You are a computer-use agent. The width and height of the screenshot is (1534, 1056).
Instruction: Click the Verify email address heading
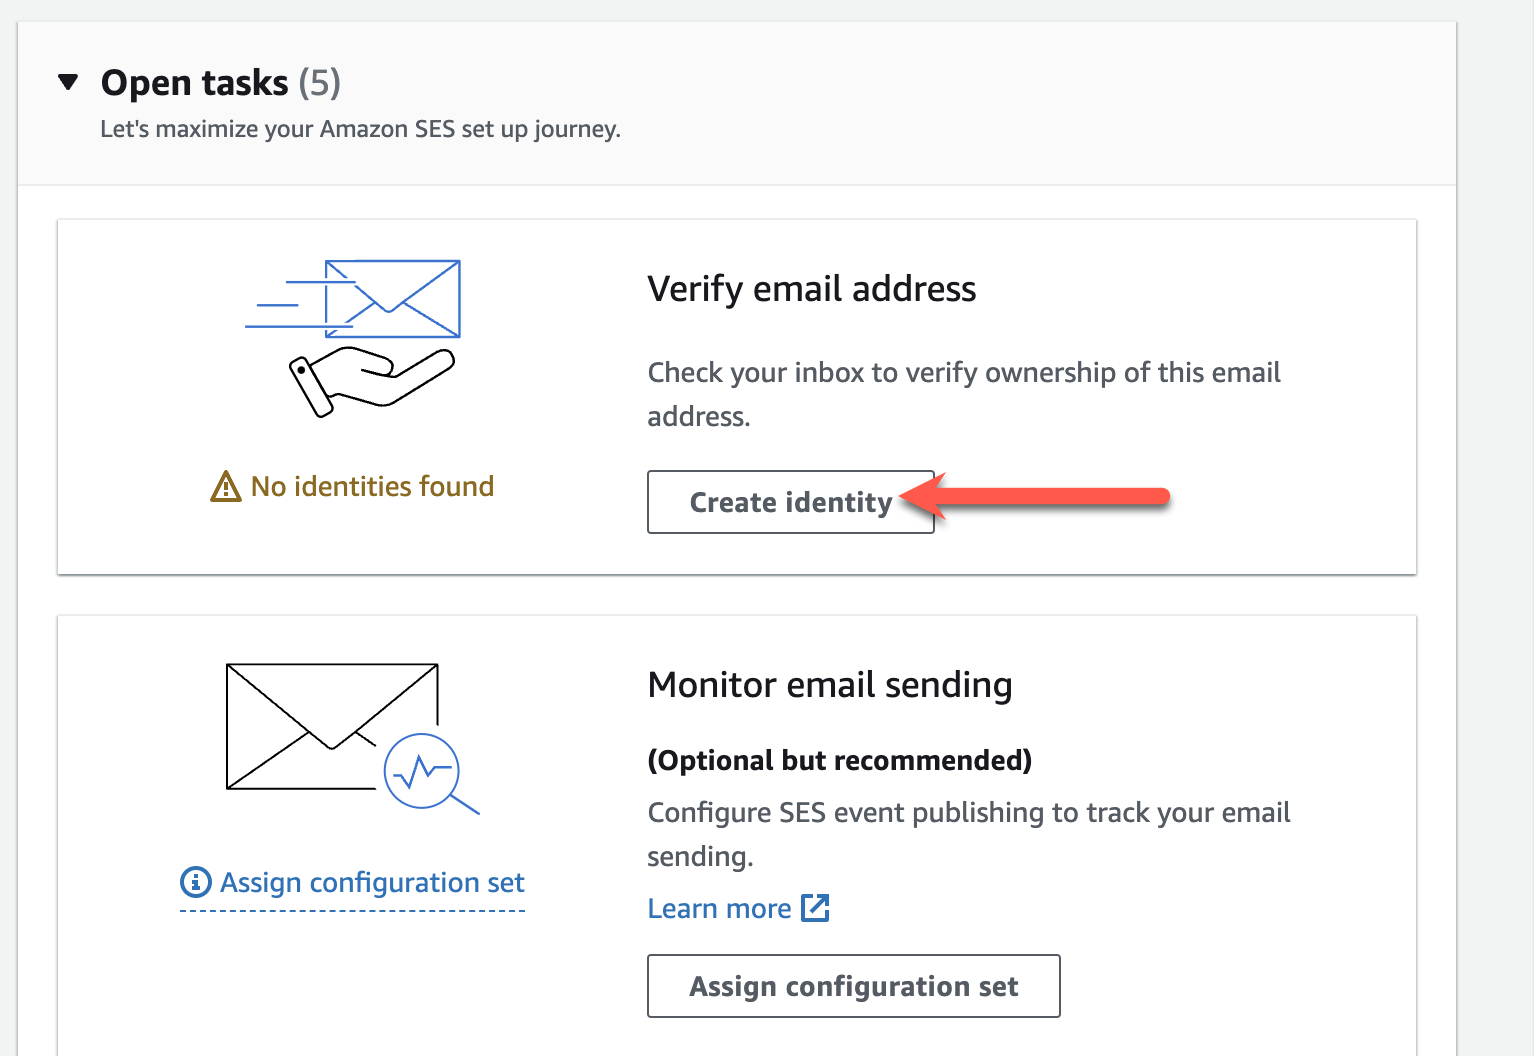coord(811,289)
